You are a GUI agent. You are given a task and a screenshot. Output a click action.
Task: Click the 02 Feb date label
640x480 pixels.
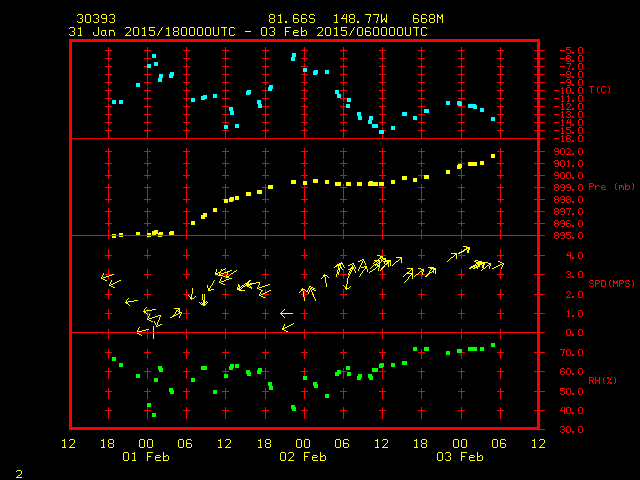point(303,457)
